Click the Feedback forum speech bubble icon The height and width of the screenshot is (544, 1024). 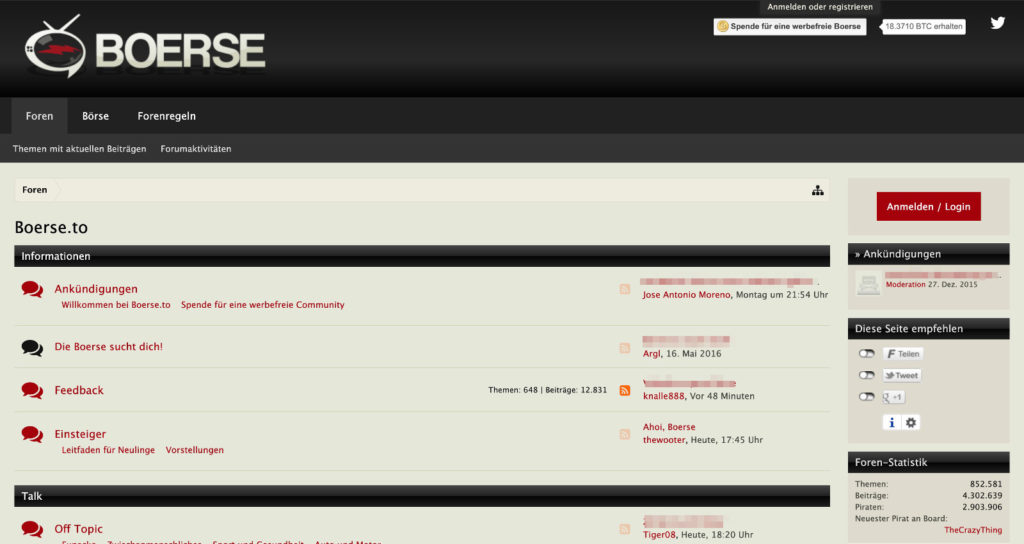32,391
